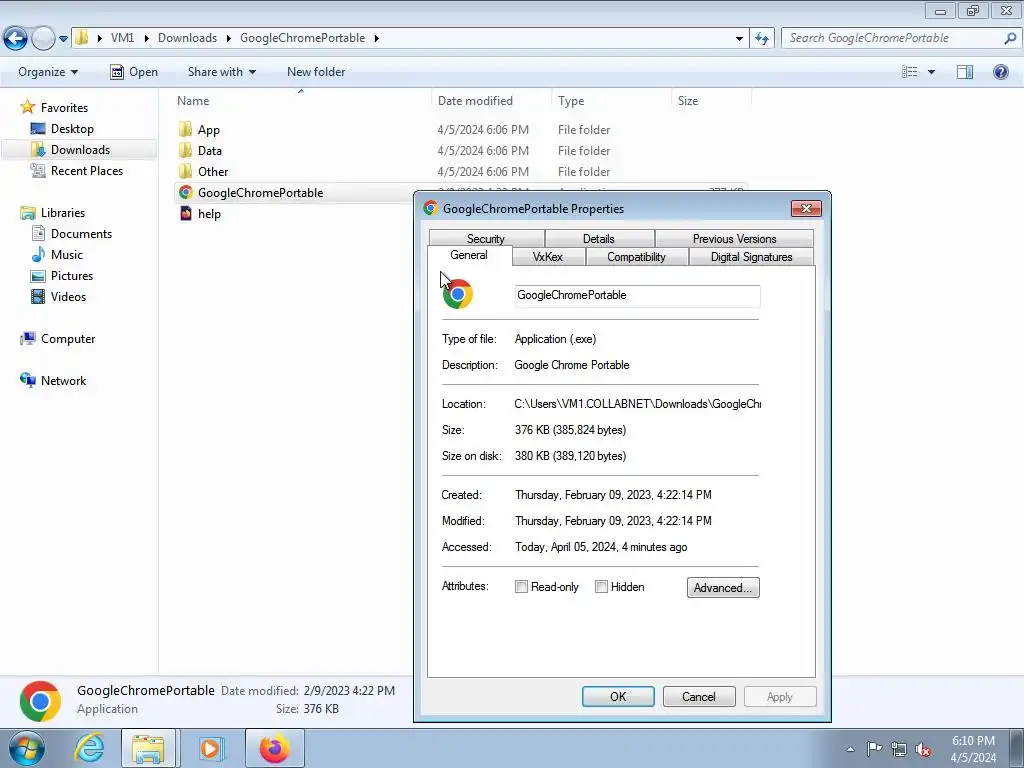The width and height of the screenshot is (1024, 768).
Task: Select the Documents library
Action: [81, 234]
